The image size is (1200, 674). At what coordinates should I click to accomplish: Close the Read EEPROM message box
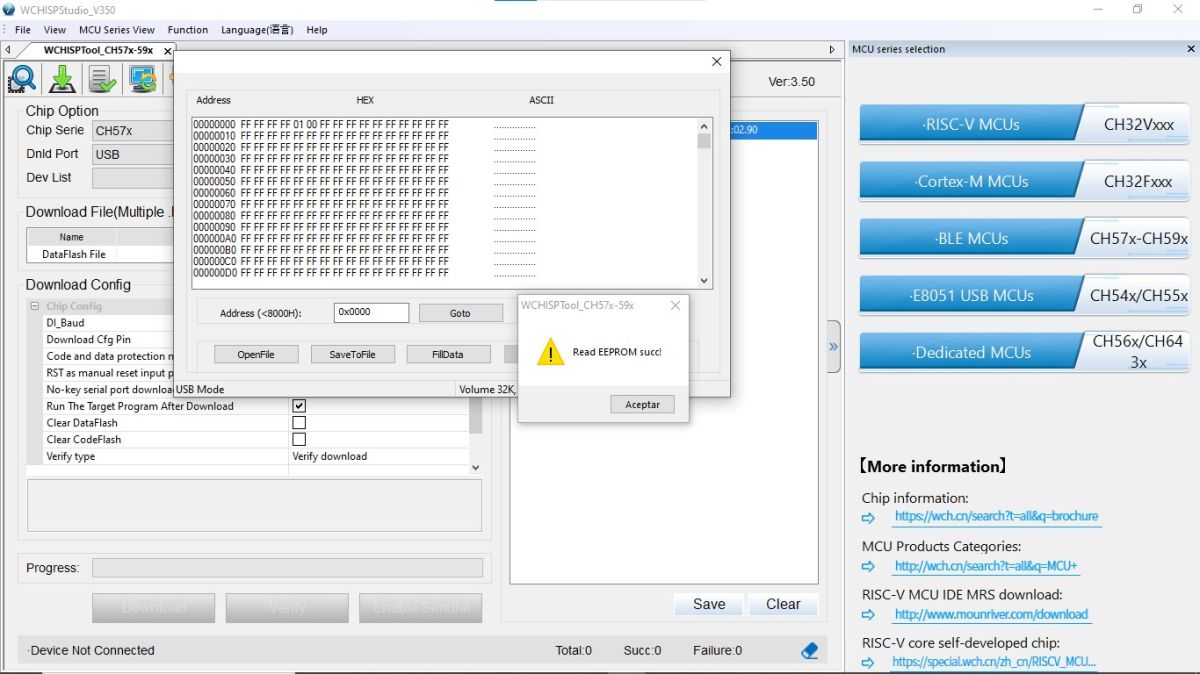675,305
